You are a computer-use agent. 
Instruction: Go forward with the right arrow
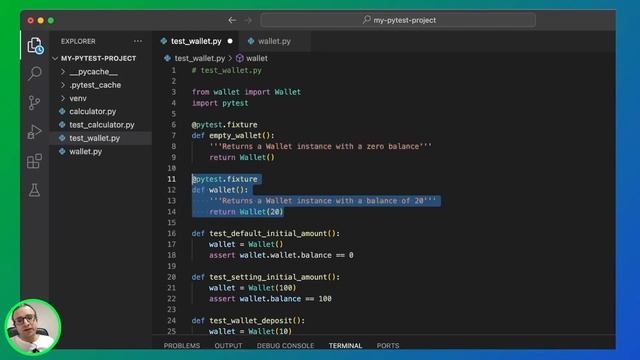(248, 20)
